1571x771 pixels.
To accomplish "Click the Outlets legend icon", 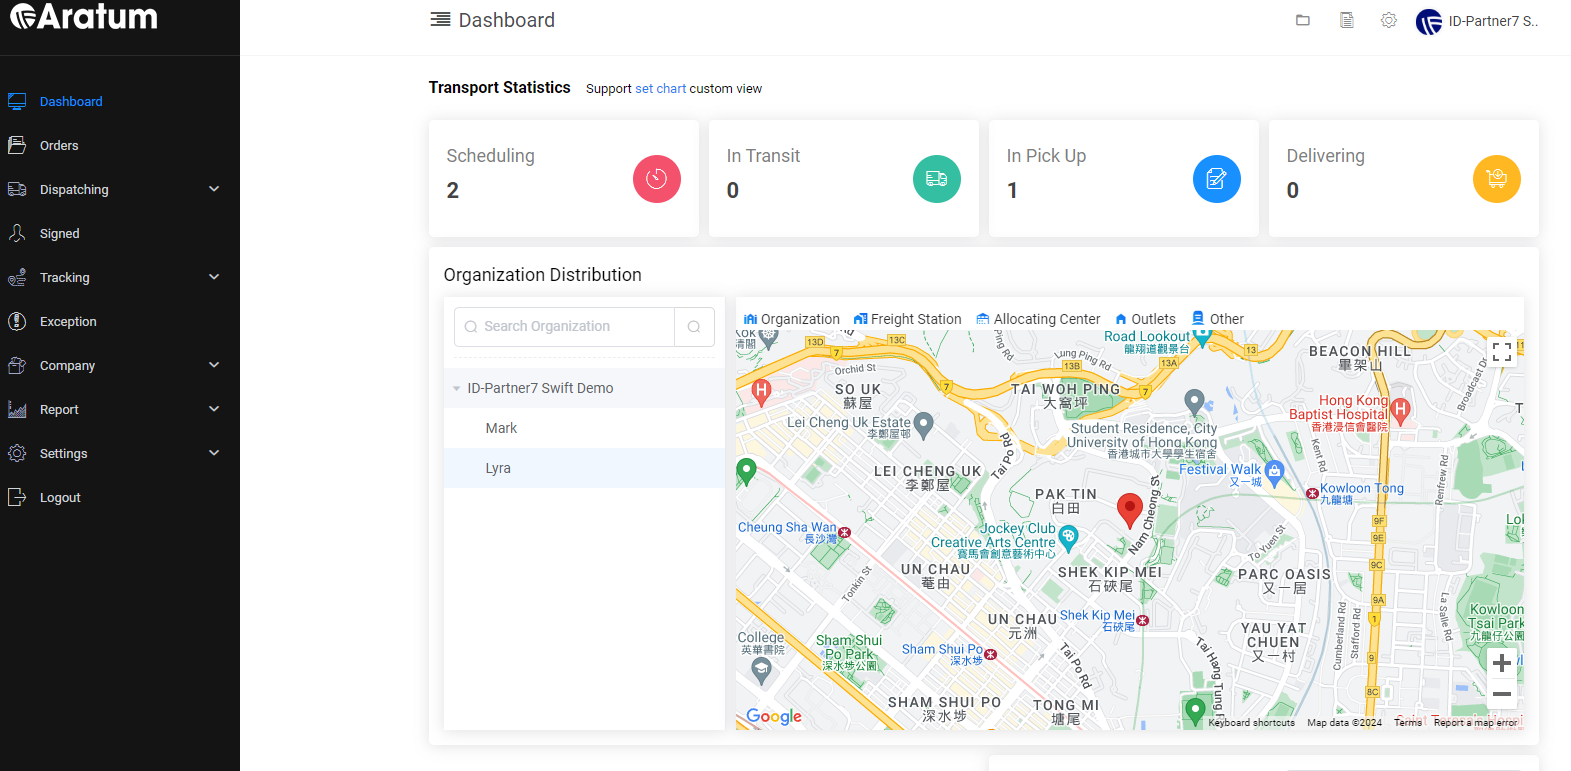I will coord(1121,319).
